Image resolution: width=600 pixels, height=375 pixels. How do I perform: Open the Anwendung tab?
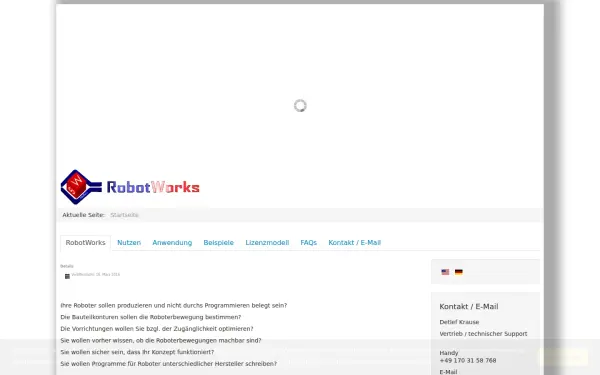[x=172, y=243]
